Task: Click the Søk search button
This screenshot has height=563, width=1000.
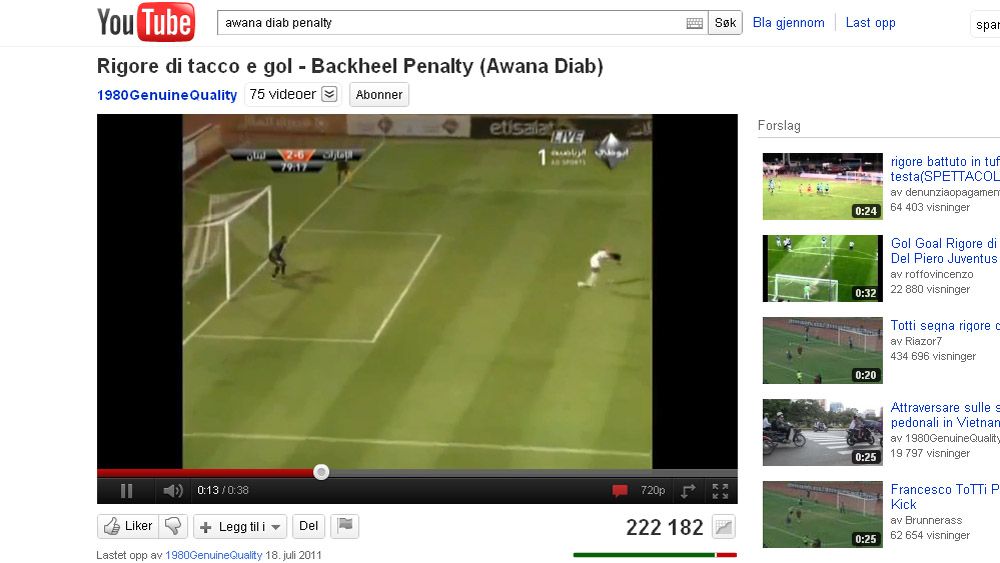Action: tap(725, 23)
